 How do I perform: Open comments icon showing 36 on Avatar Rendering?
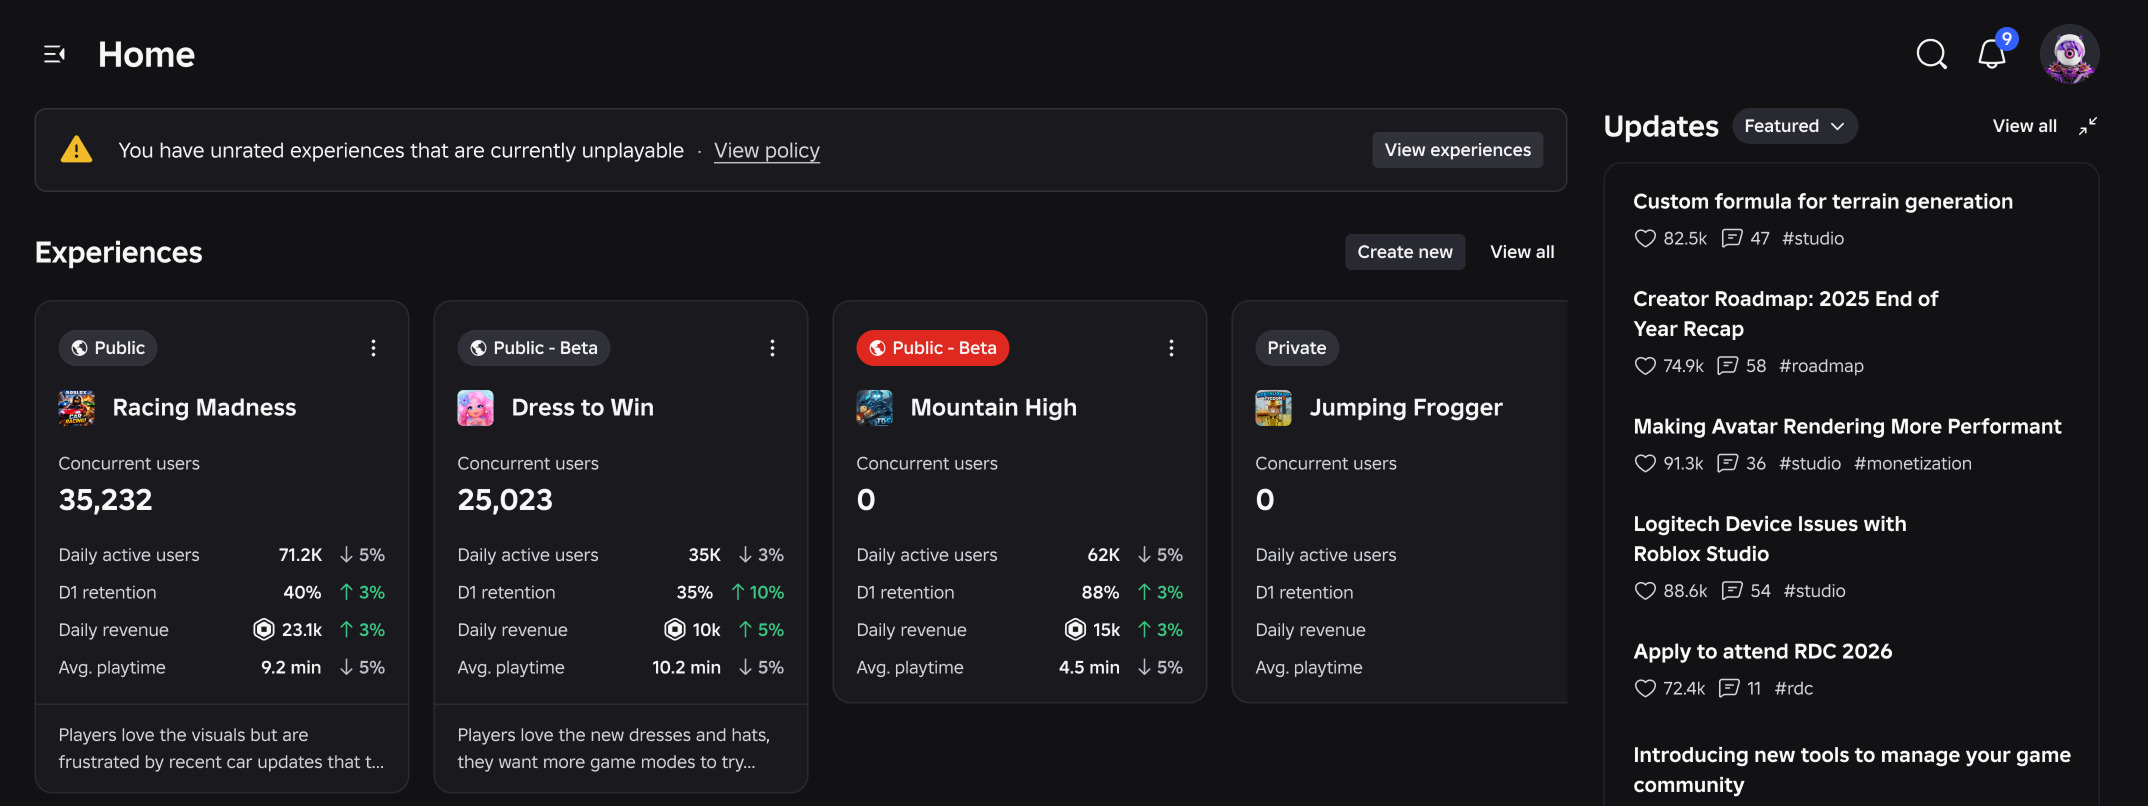tap(1728, 463)
